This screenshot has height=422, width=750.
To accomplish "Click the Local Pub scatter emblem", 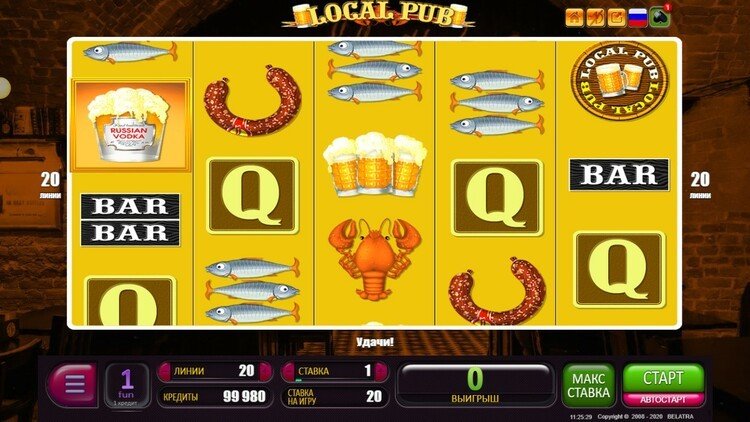I will [619, 81].
